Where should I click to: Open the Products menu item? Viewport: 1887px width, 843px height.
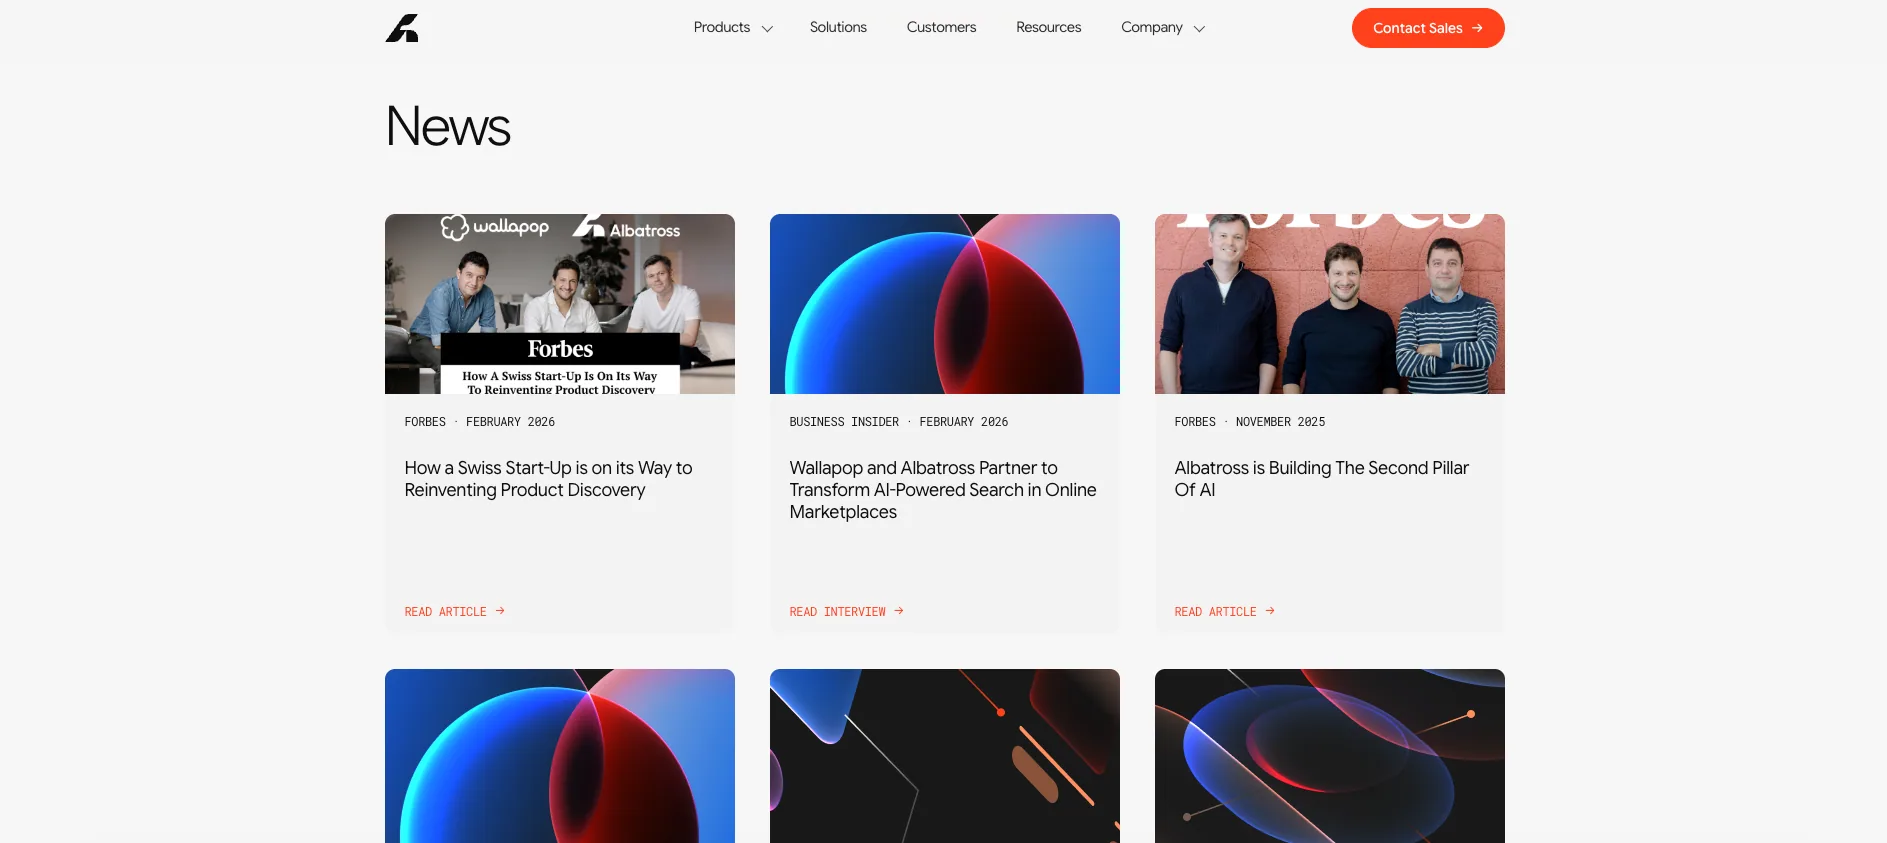(x=722, y=28)
